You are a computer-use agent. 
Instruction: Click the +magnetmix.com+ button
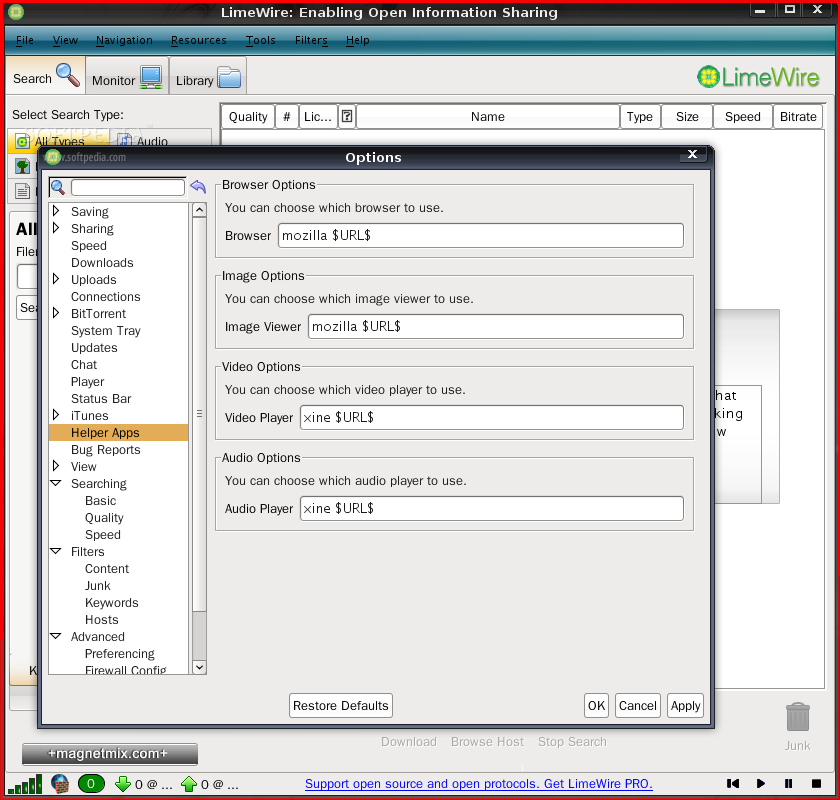(110, 754)
